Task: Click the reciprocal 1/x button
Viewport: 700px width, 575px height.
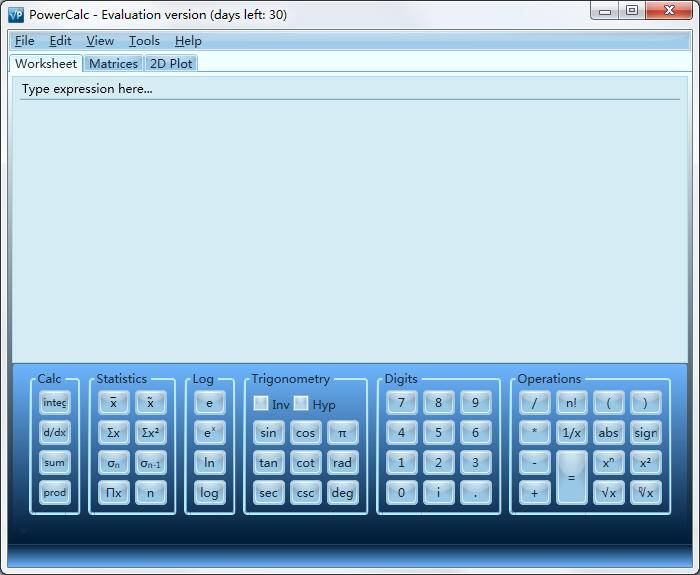Action: 571,433
